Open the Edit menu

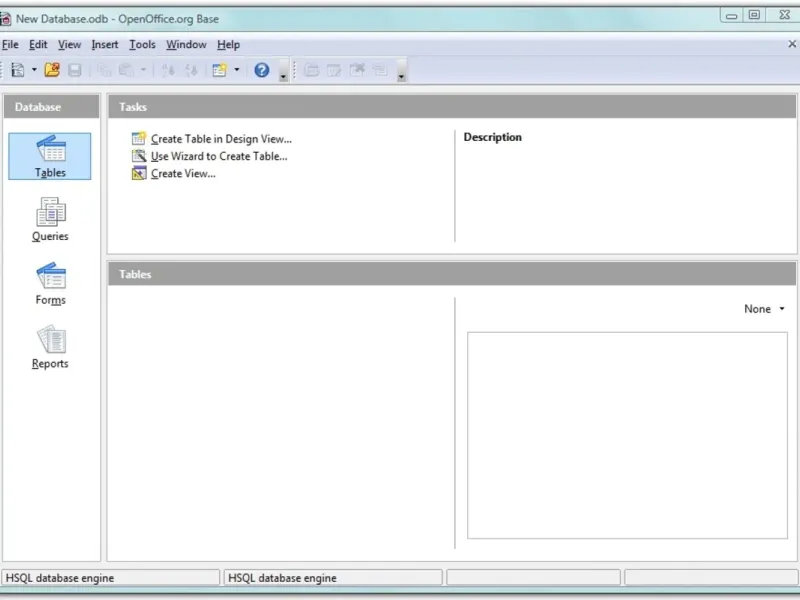pyautogui.click(x=38, y=45)
